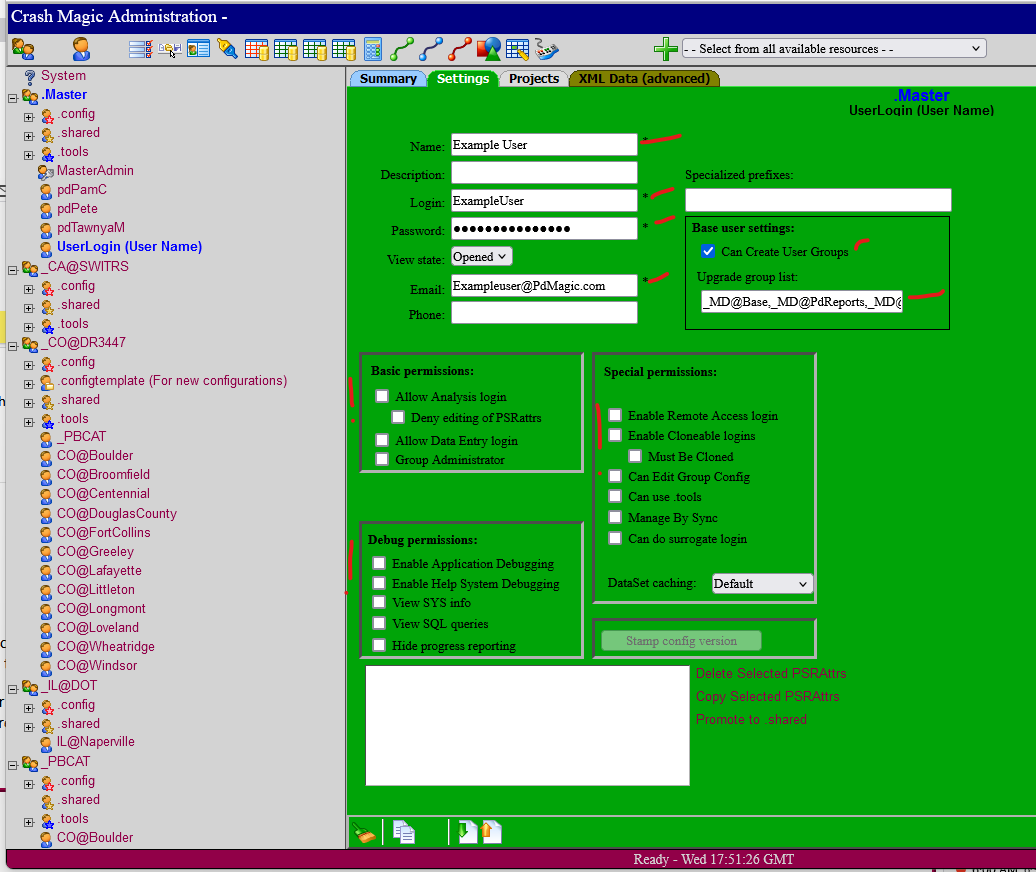Collapse the _IL@DOT tree group

[13, 690]
